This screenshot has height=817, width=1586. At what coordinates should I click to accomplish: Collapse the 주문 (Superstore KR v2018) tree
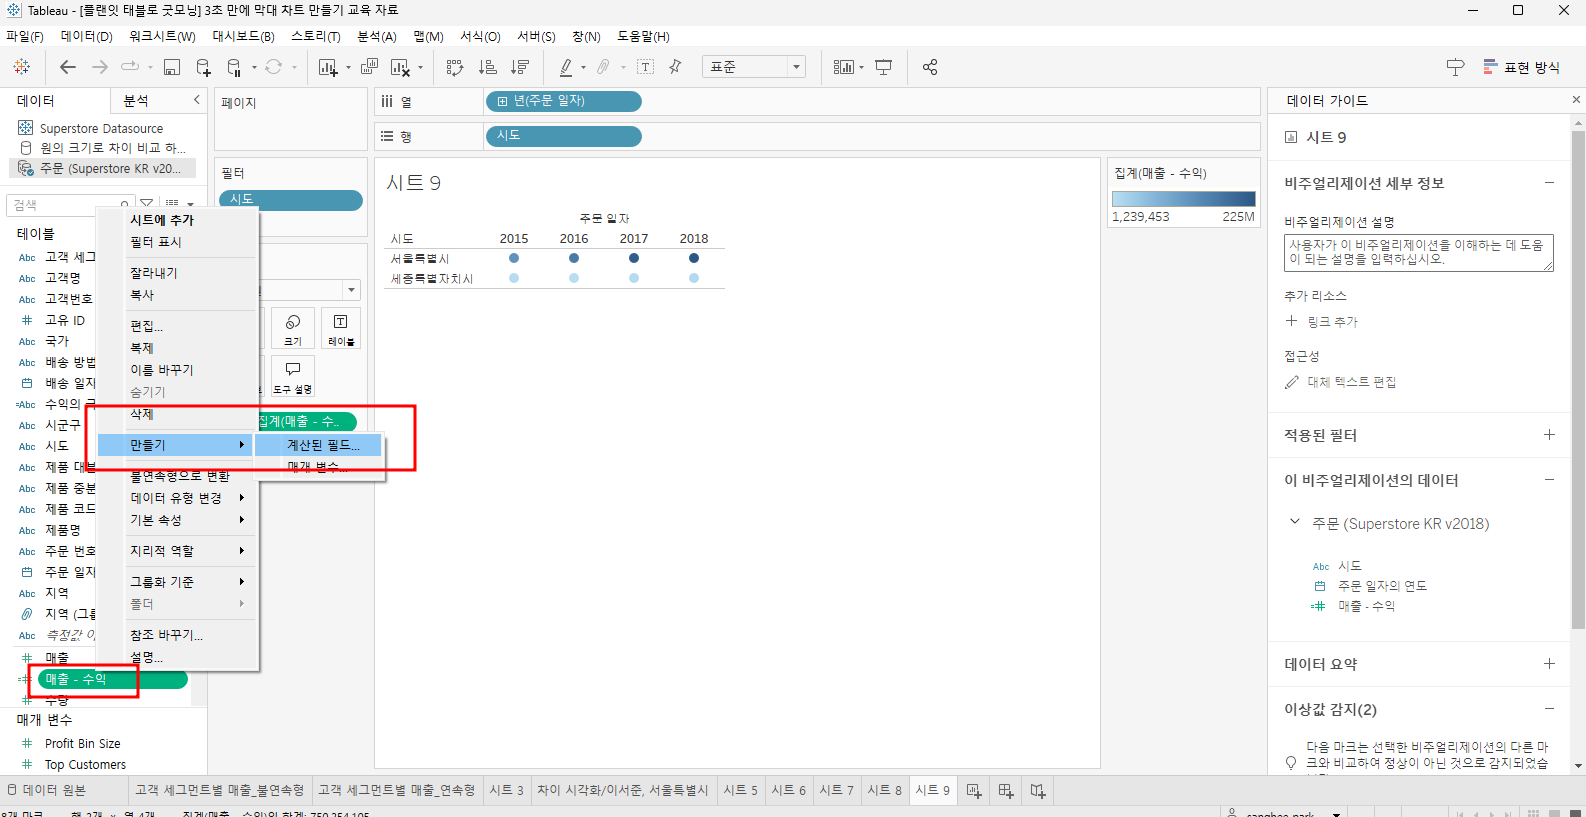point(1295,522)
